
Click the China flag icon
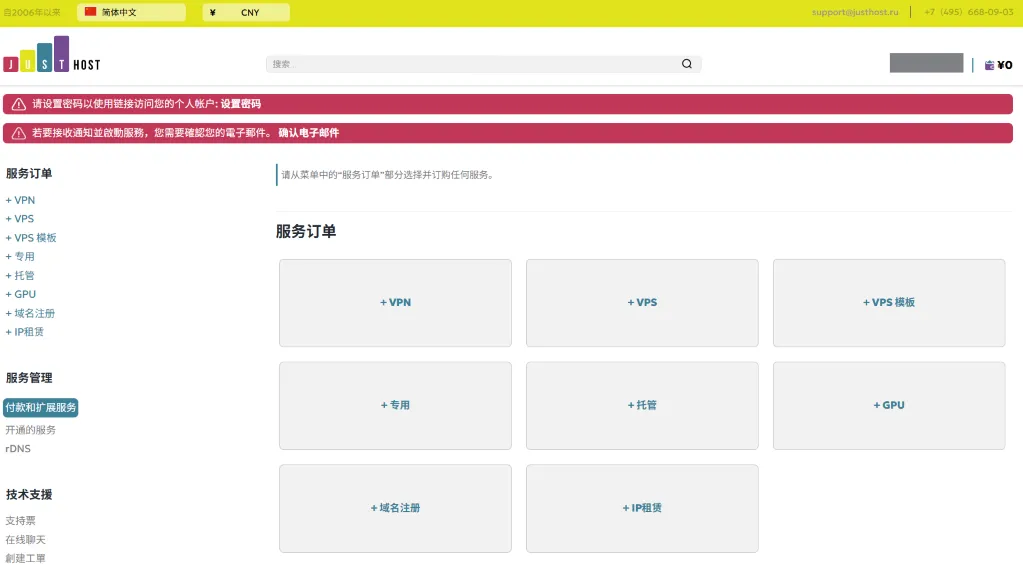91,12
